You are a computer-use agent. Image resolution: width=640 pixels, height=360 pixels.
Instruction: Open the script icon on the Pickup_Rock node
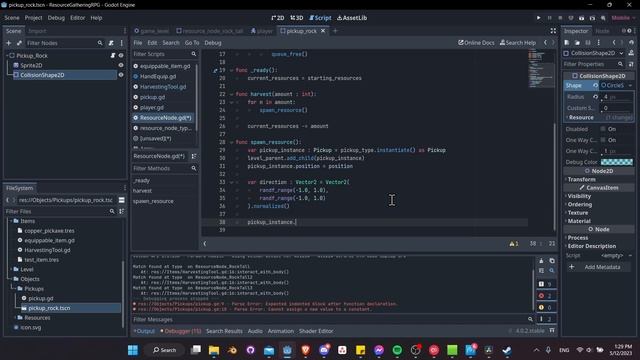[x=113, y=56]
